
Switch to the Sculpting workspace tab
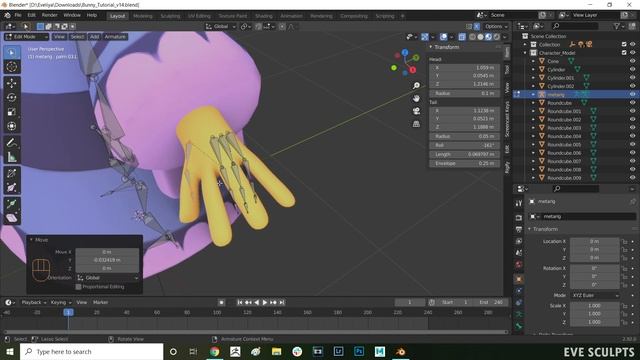(170, 16)
